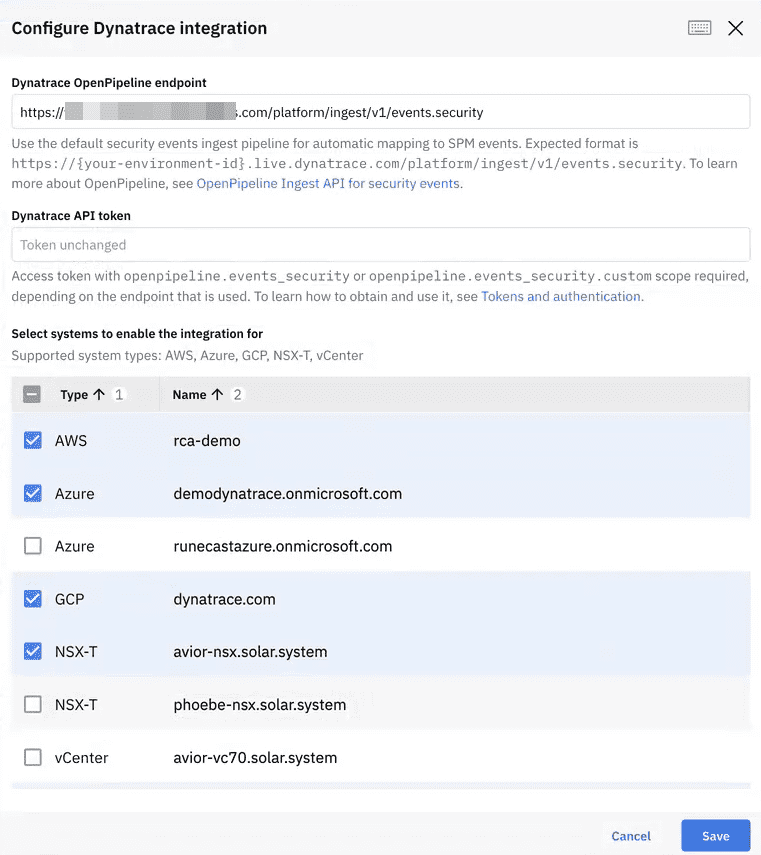Click the AWS type cell
The width and height of the screenshot is (761, 855).
[x=71, y=441]
